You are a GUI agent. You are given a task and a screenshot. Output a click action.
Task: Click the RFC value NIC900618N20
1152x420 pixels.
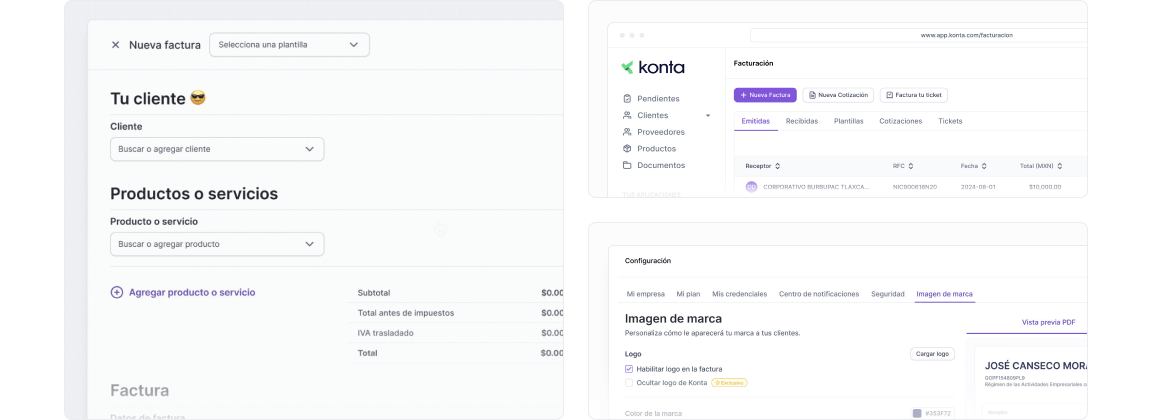click(x=915, y=187)
